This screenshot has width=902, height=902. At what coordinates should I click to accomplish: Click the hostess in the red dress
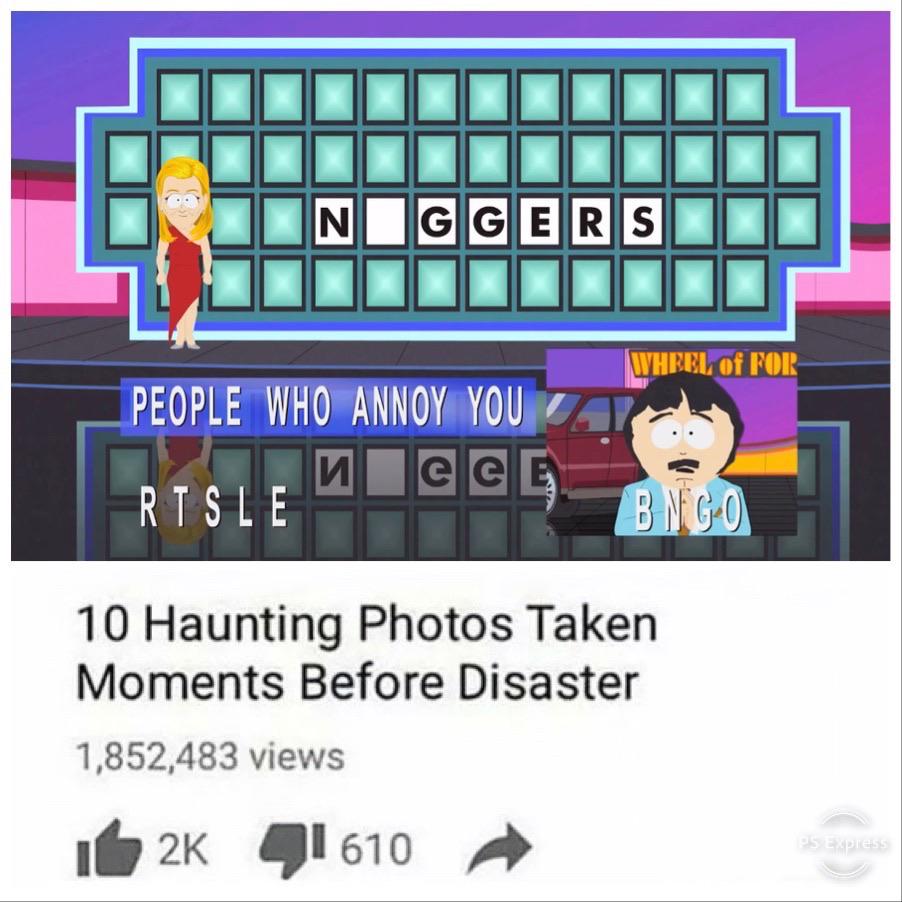[184, 253]
